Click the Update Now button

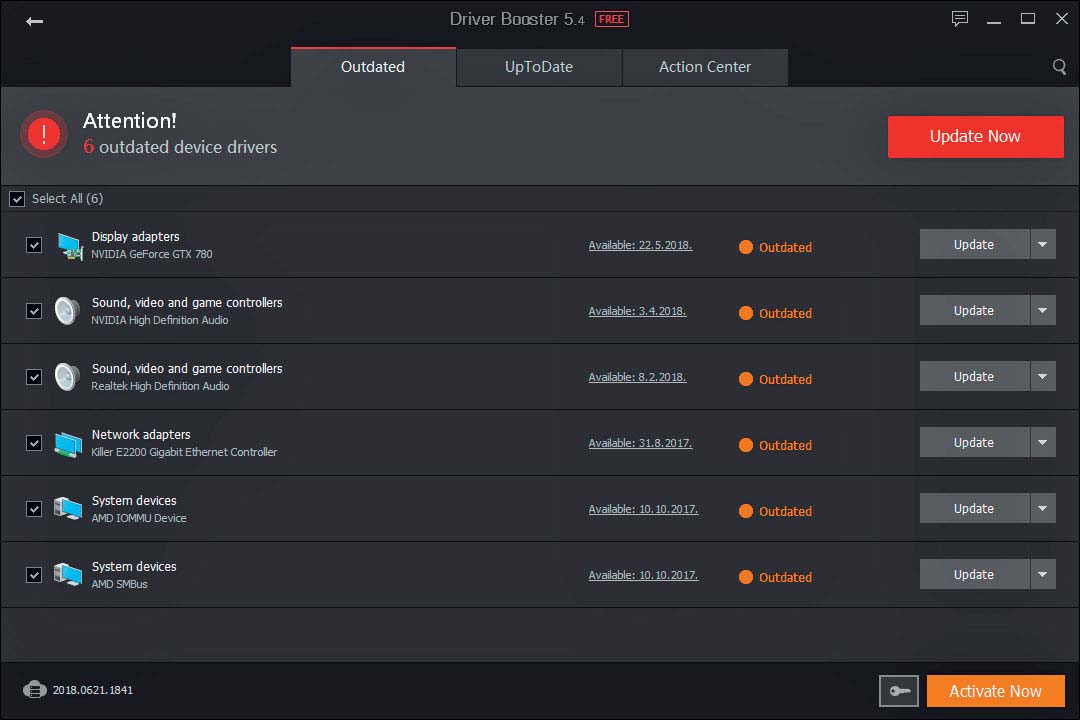(x=975, y=136)
